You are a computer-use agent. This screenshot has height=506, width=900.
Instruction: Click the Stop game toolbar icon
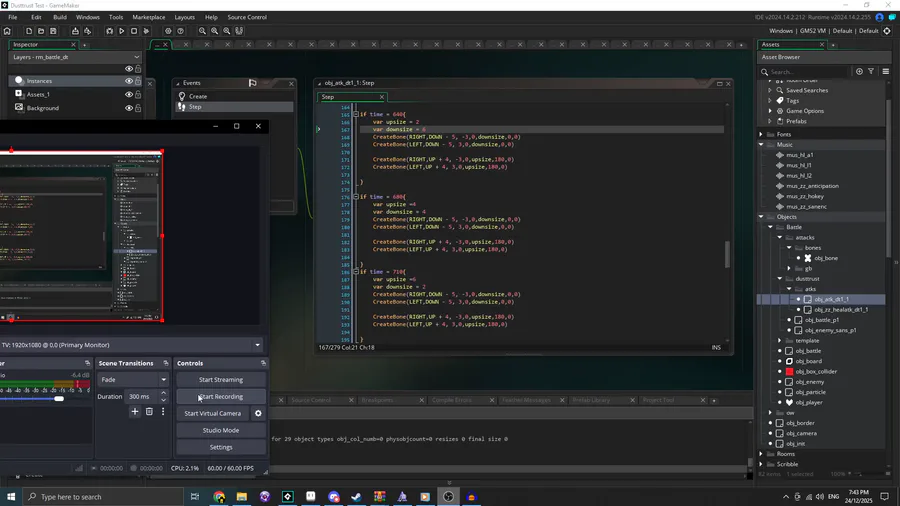135,31
